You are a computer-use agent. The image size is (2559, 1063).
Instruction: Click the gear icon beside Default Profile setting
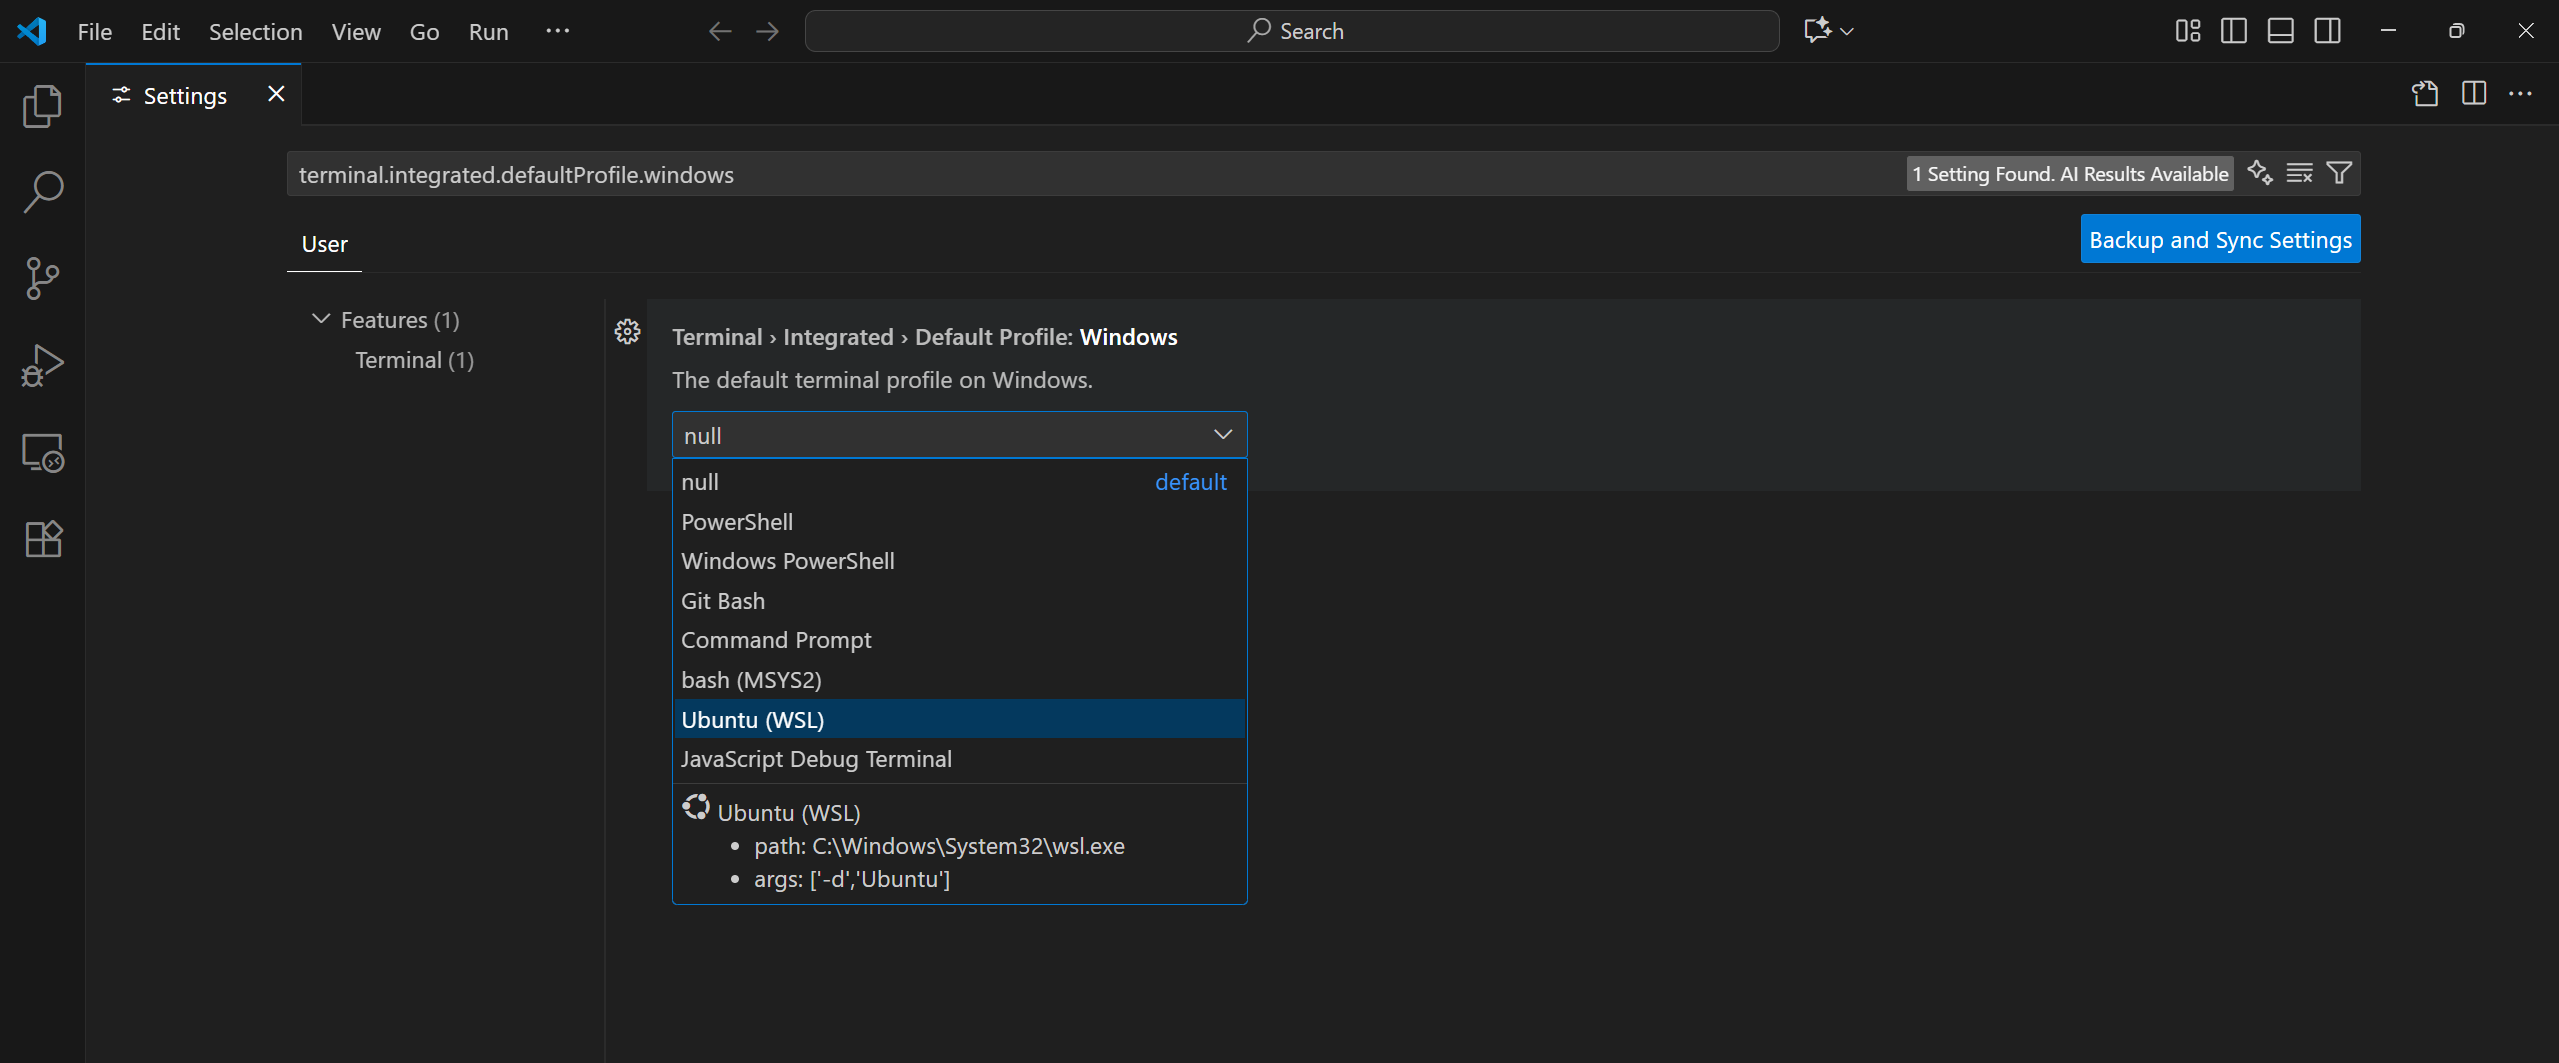pos(627,332)
